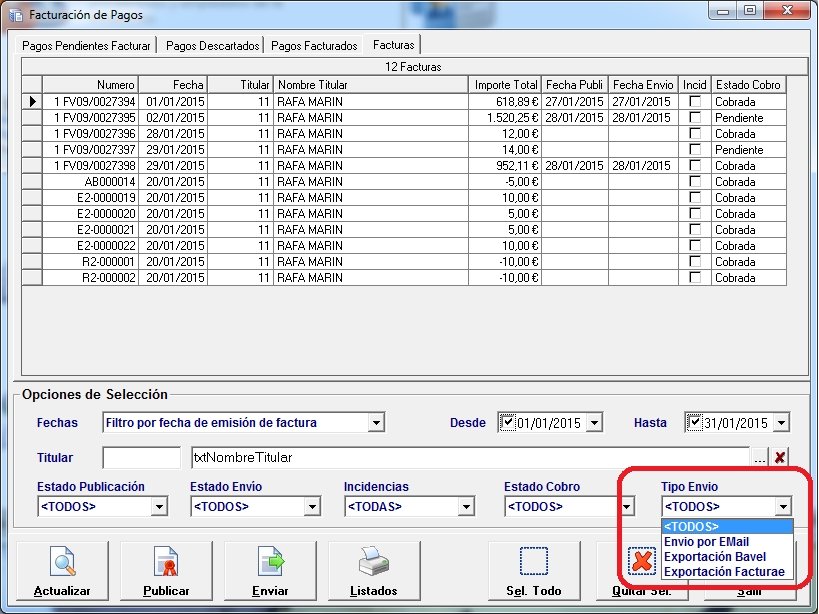Click the Fecha Envio column header
Viewport: 819px width, 614px height.
tap(643, 85)
